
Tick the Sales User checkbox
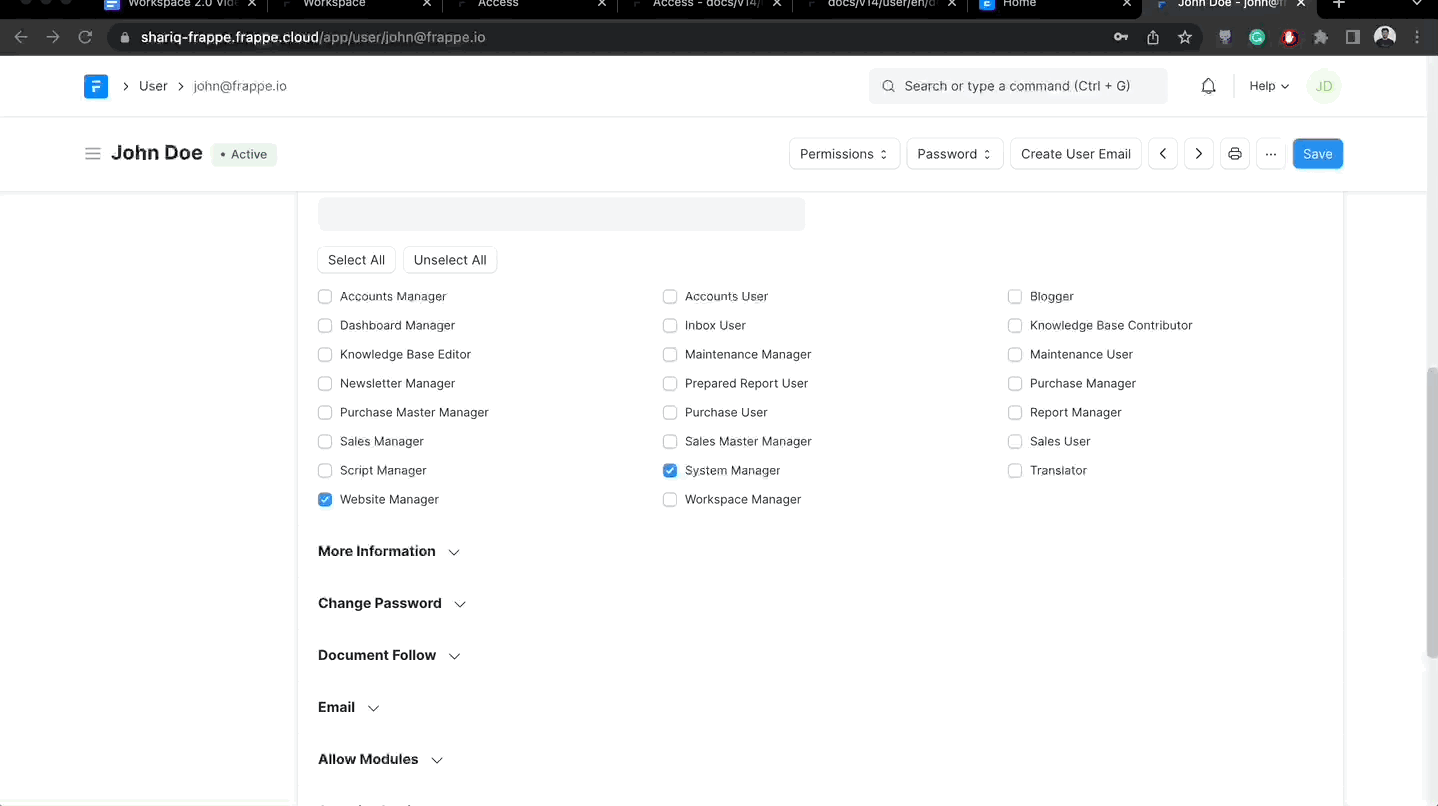1015,441
